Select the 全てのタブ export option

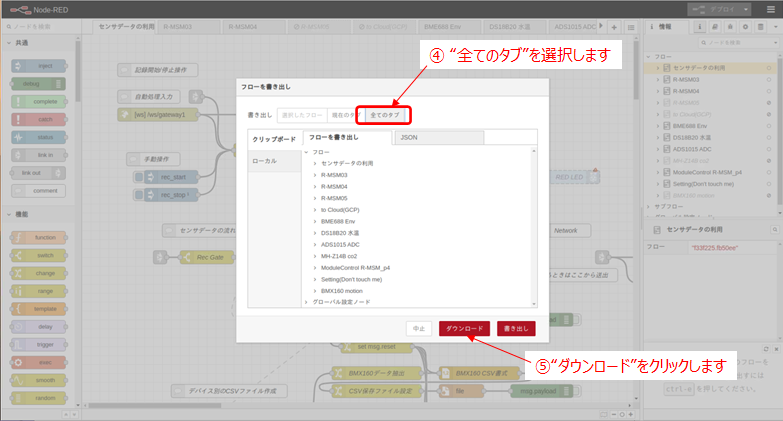(x=385, y=115)
